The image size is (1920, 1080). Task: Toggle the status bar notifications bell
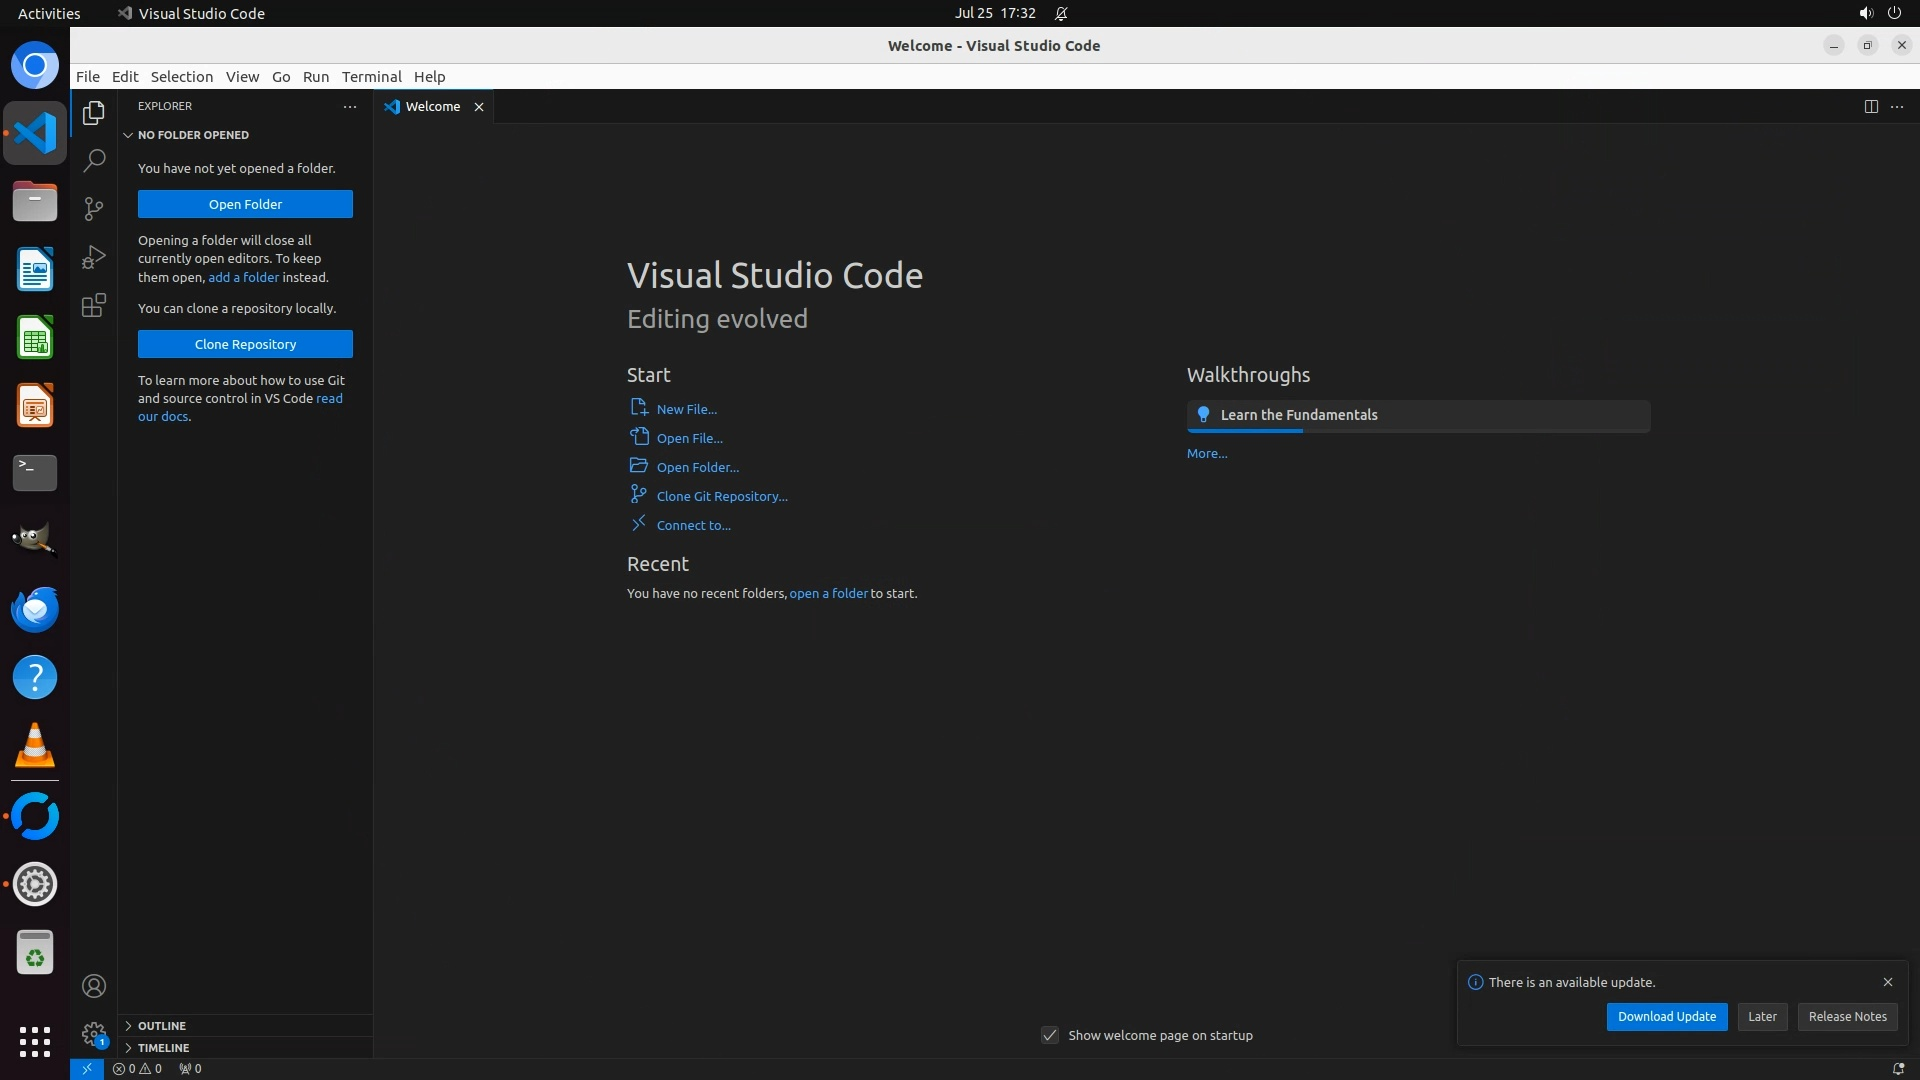pyautogui.click(x=1897, y=1068)
